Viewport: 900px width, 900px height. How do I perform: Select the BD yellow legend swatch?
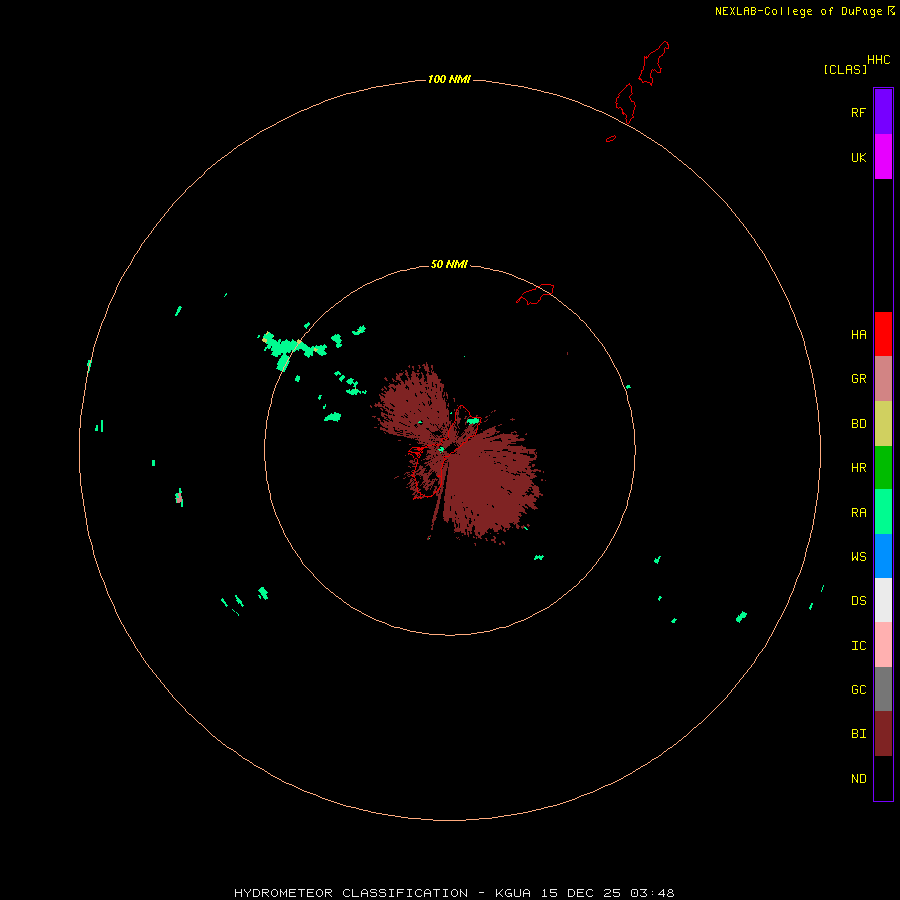coord(883,424)
